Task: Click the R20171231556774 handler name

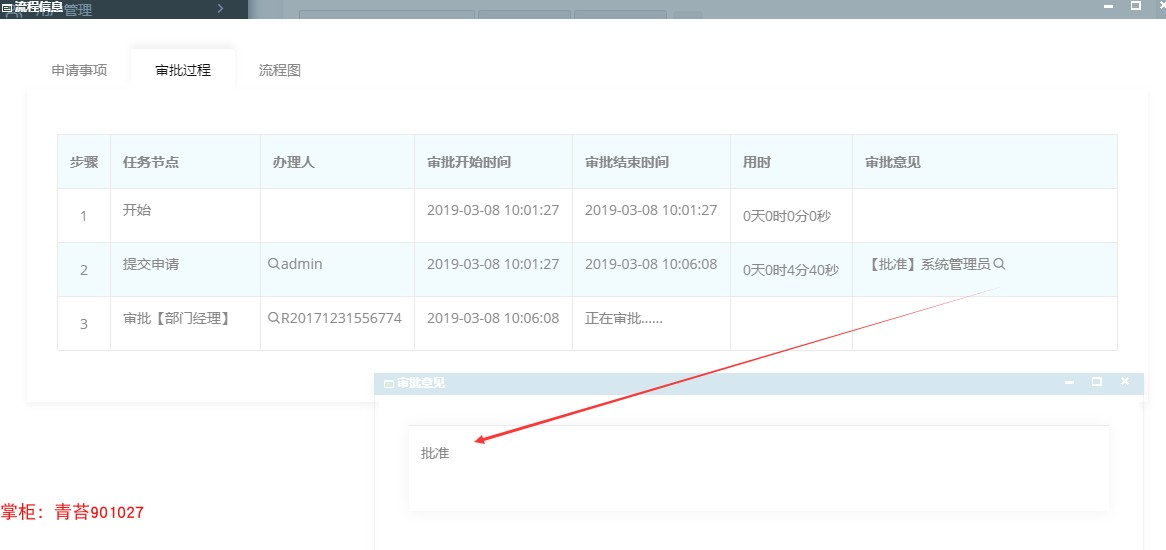Action: 341,317
